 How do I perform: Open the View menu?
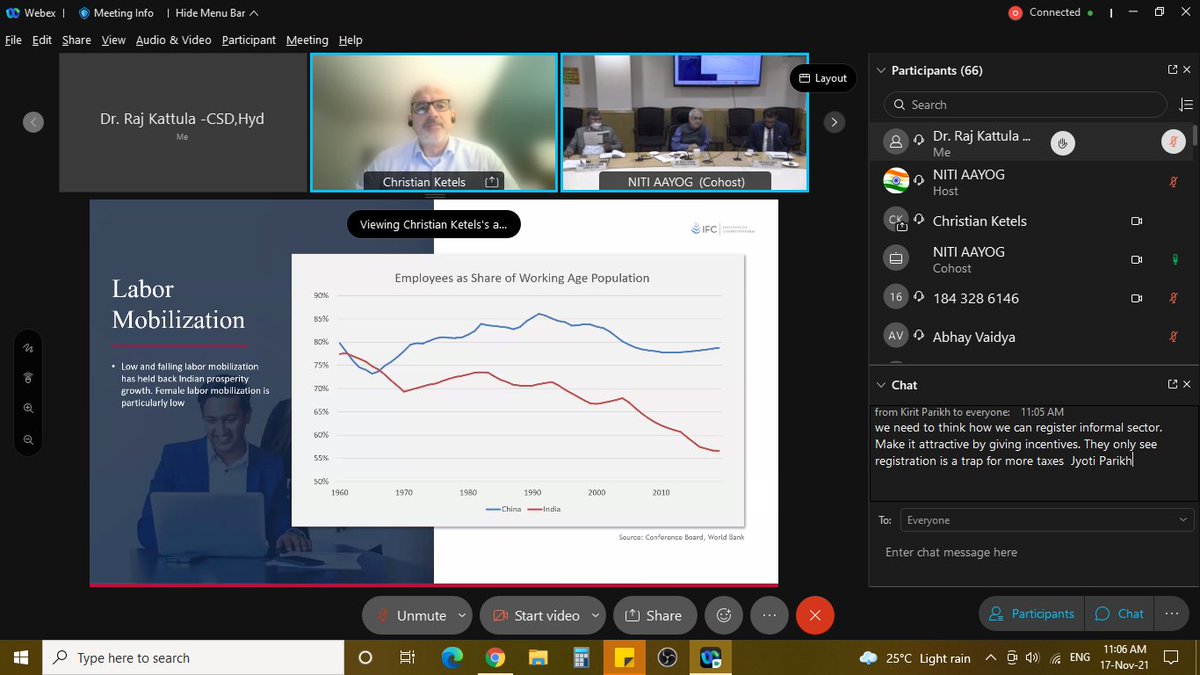113,40
